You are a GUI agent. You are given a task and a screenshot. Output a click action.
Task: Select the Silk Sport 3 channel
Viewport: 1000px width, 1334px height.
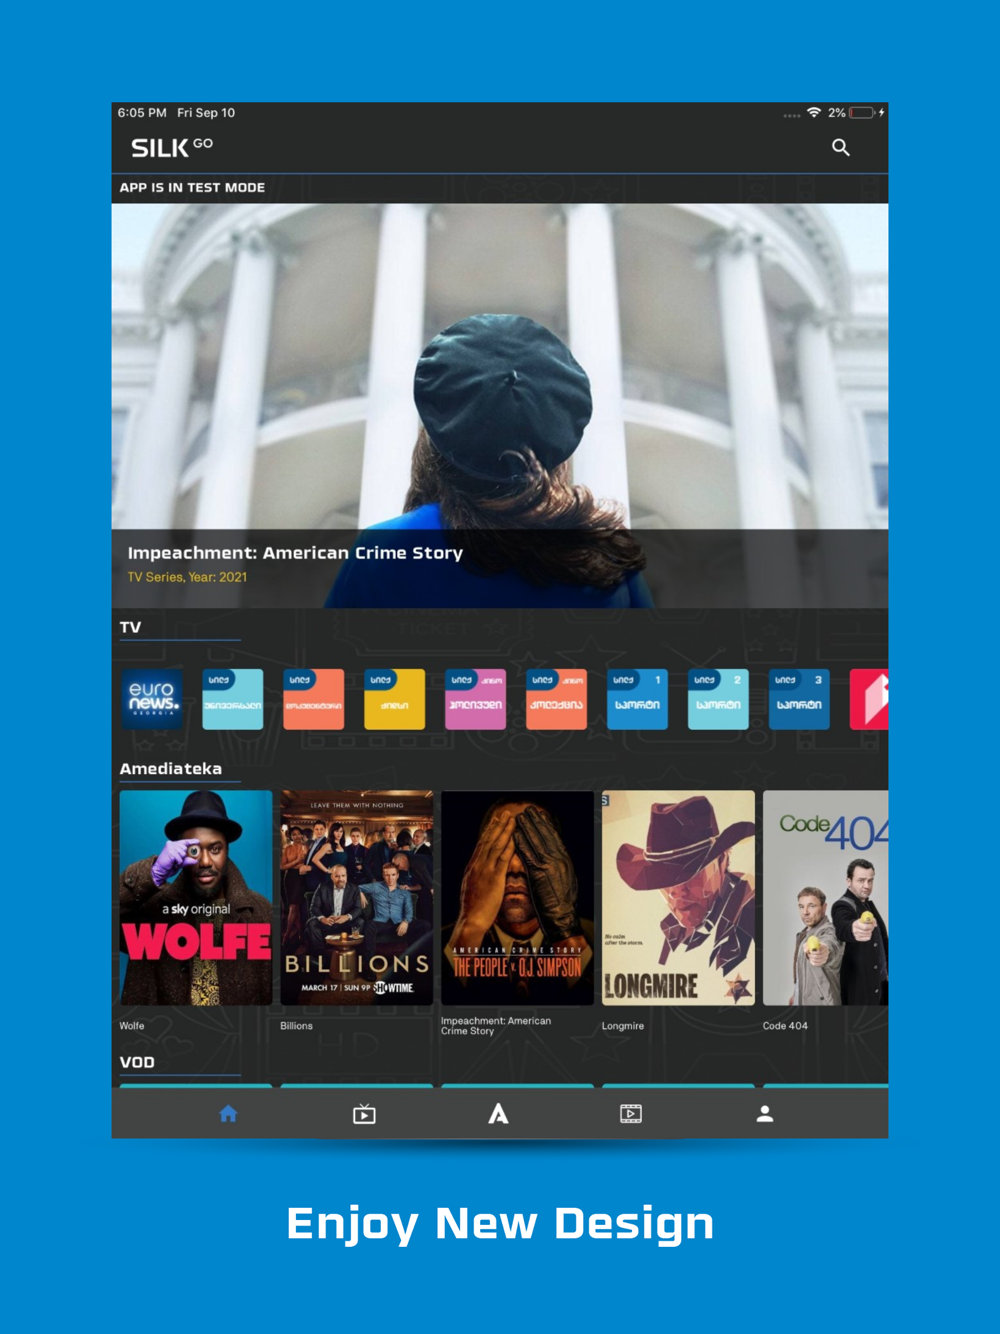800,699
